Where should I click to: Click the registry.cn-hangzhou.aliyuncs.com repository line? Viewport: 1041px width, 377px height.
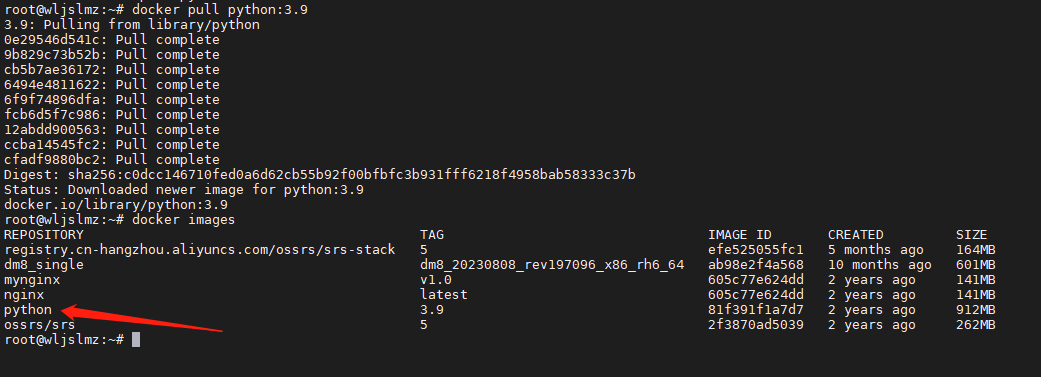(x=200, y=250)
